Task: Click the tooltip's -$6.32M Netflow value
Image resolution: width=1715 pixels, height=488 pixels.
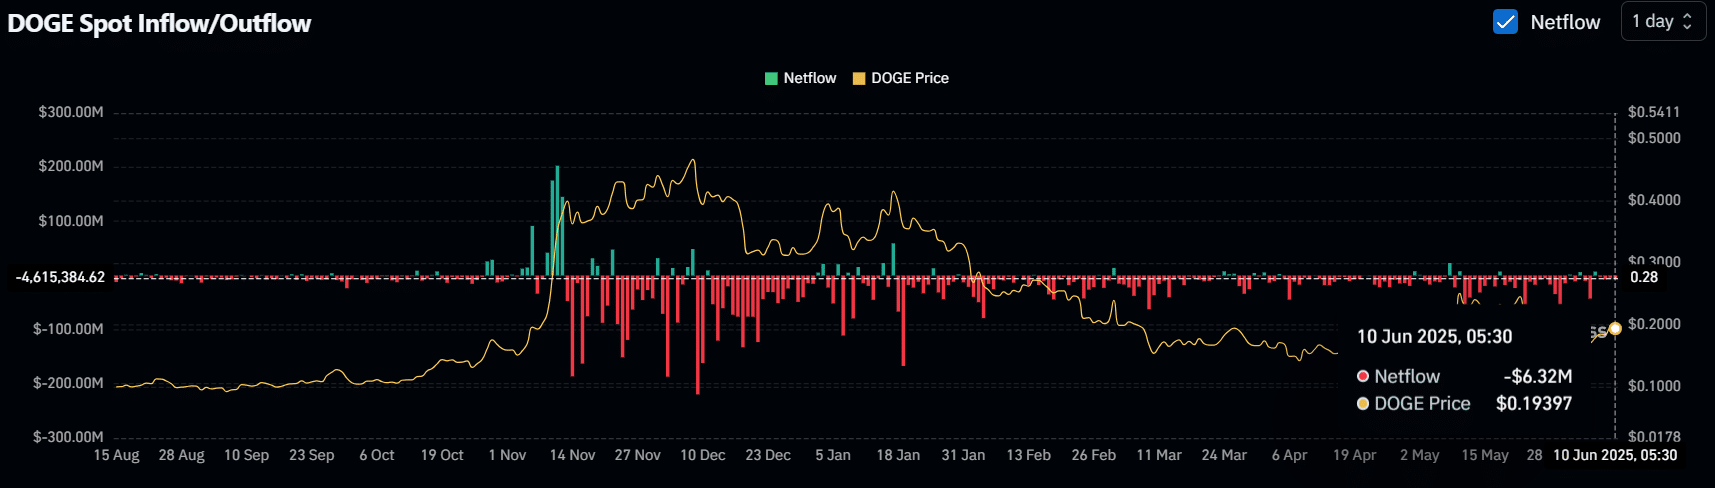Action: pos(1537,376)
